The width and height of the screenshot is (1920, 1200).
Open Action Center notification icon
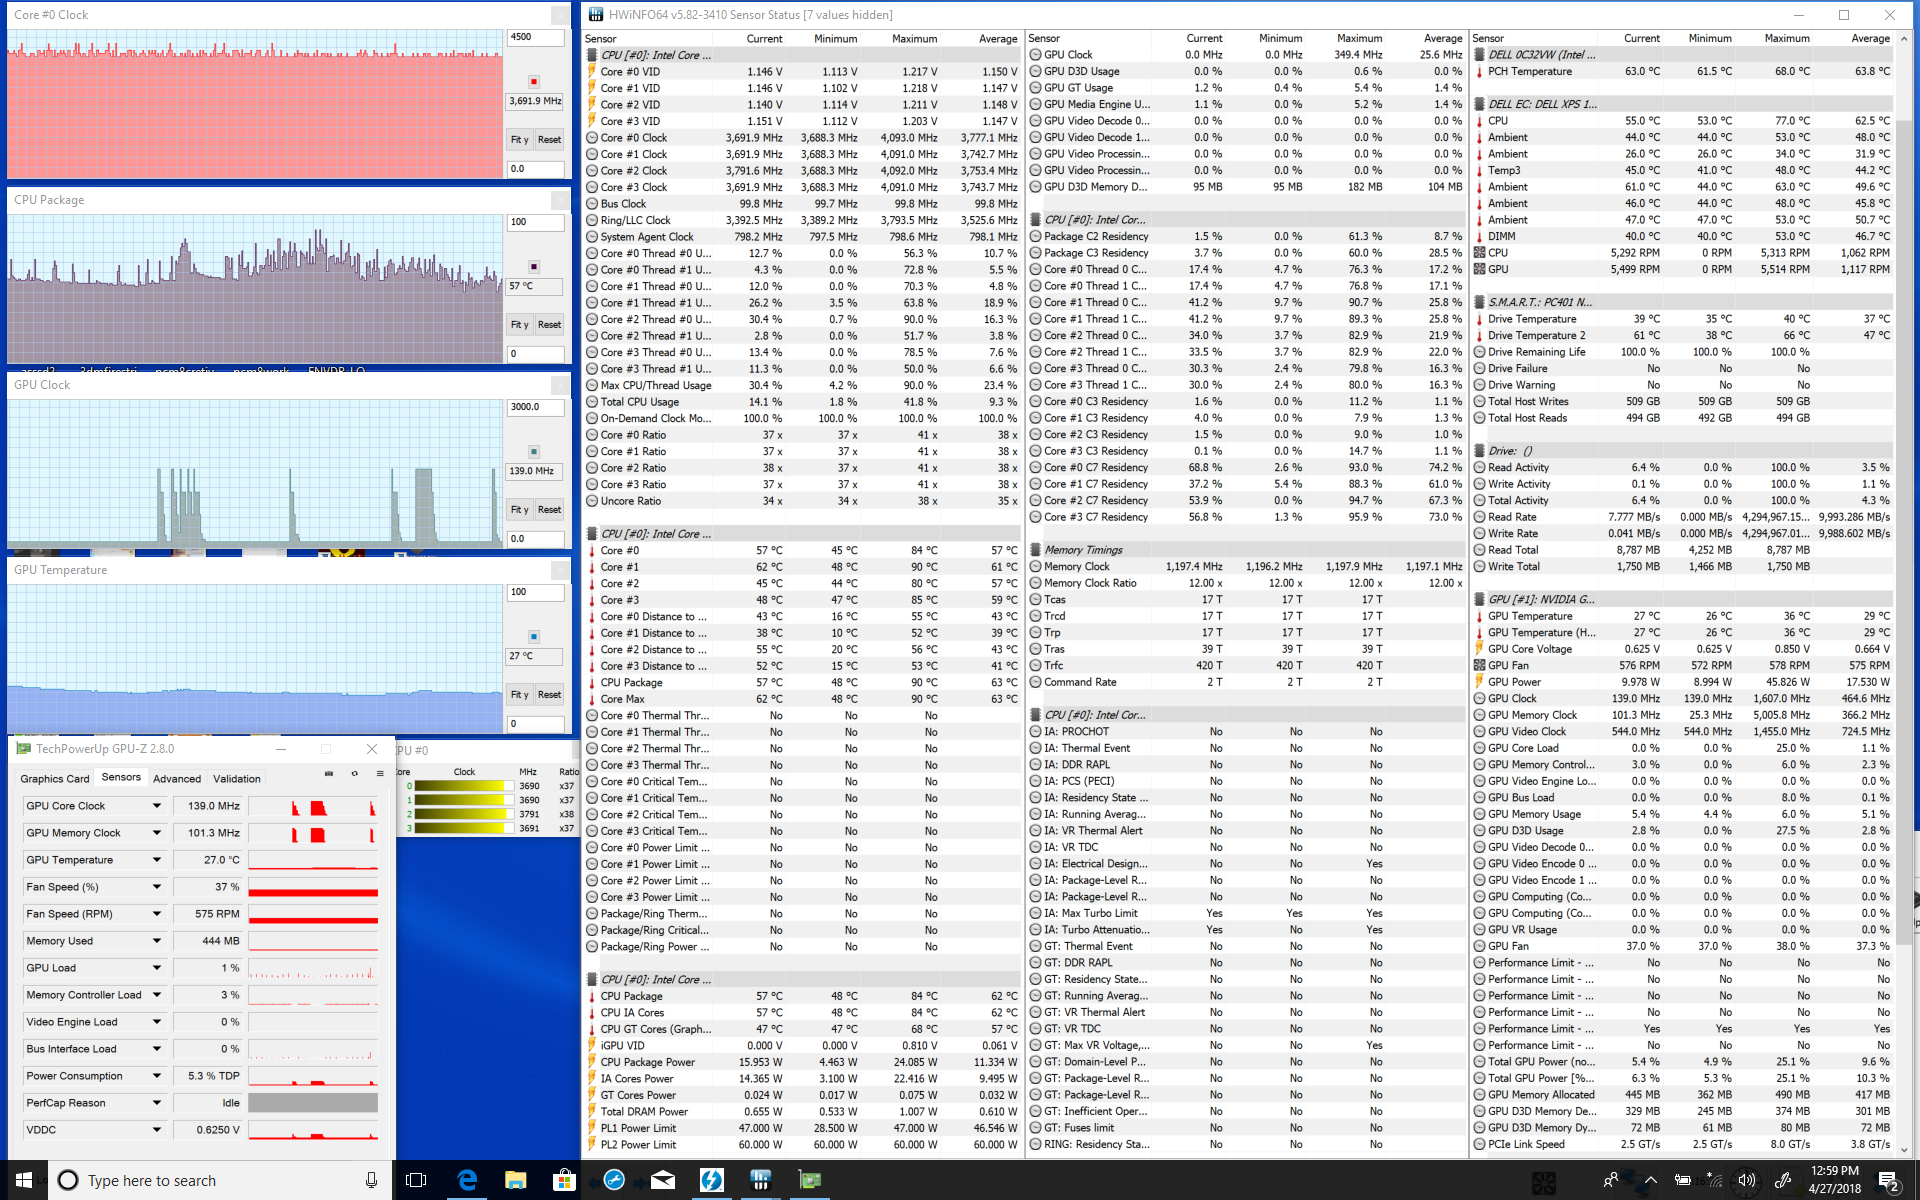point(1887,1180)
